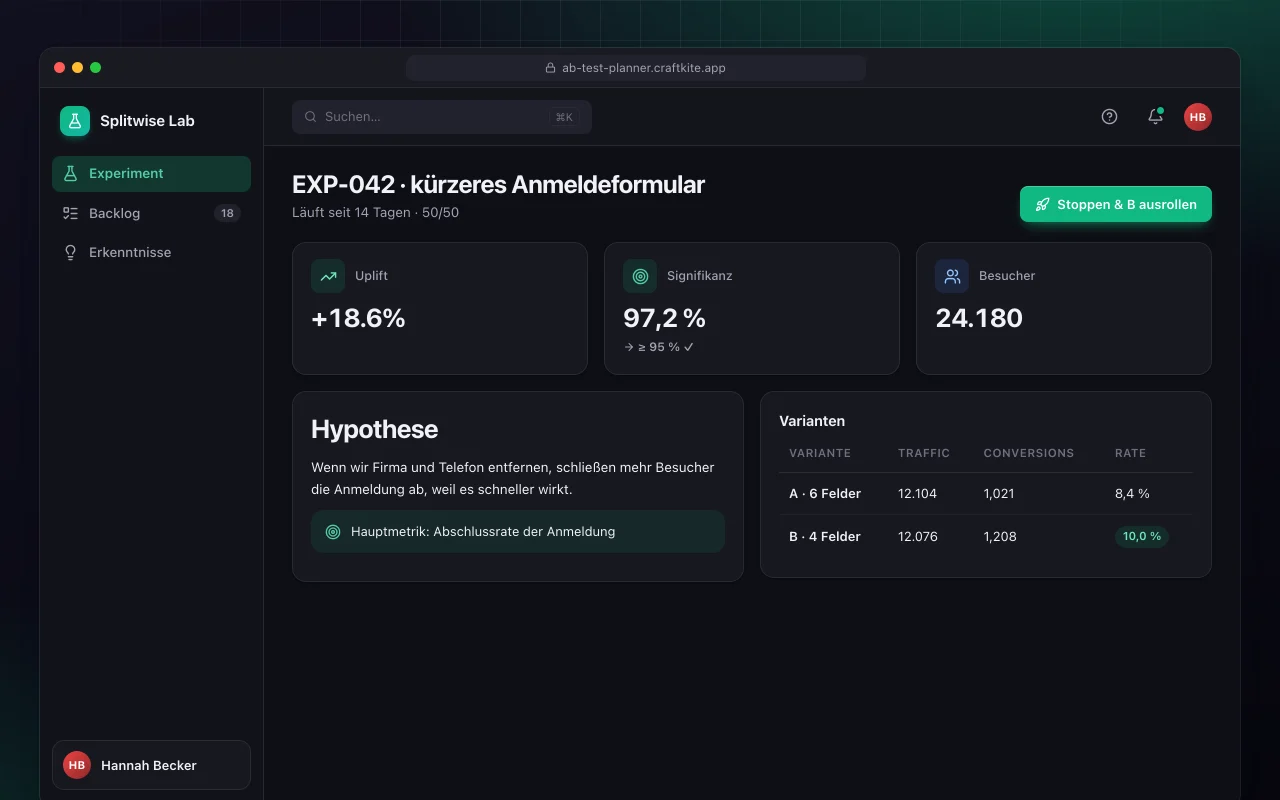Open the Backlog sidebar item
The height and width of the screenshot is (800, 1280).
(x=151, y=213)
